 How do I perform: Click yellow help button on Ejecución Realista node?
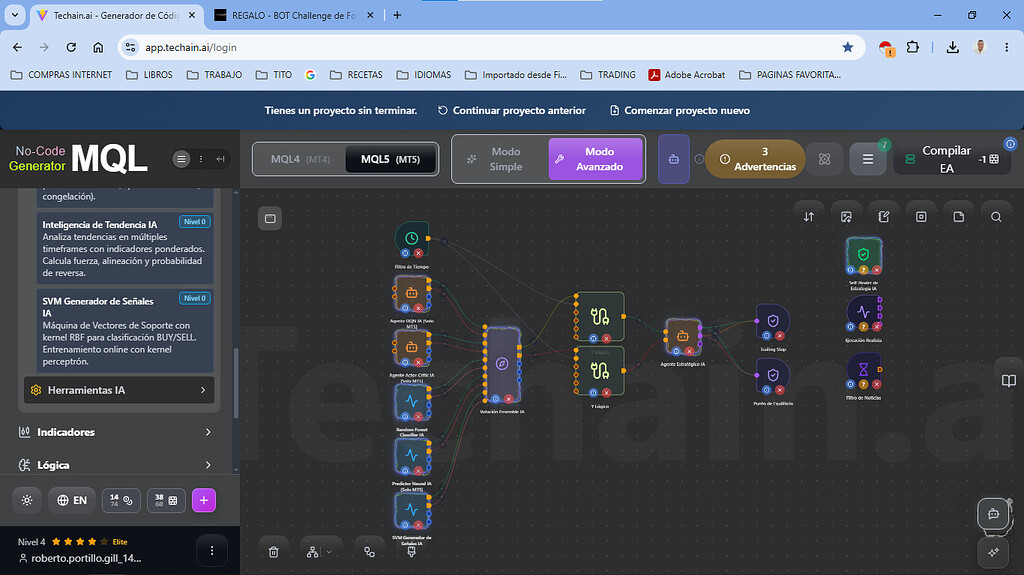click(863, 327)
